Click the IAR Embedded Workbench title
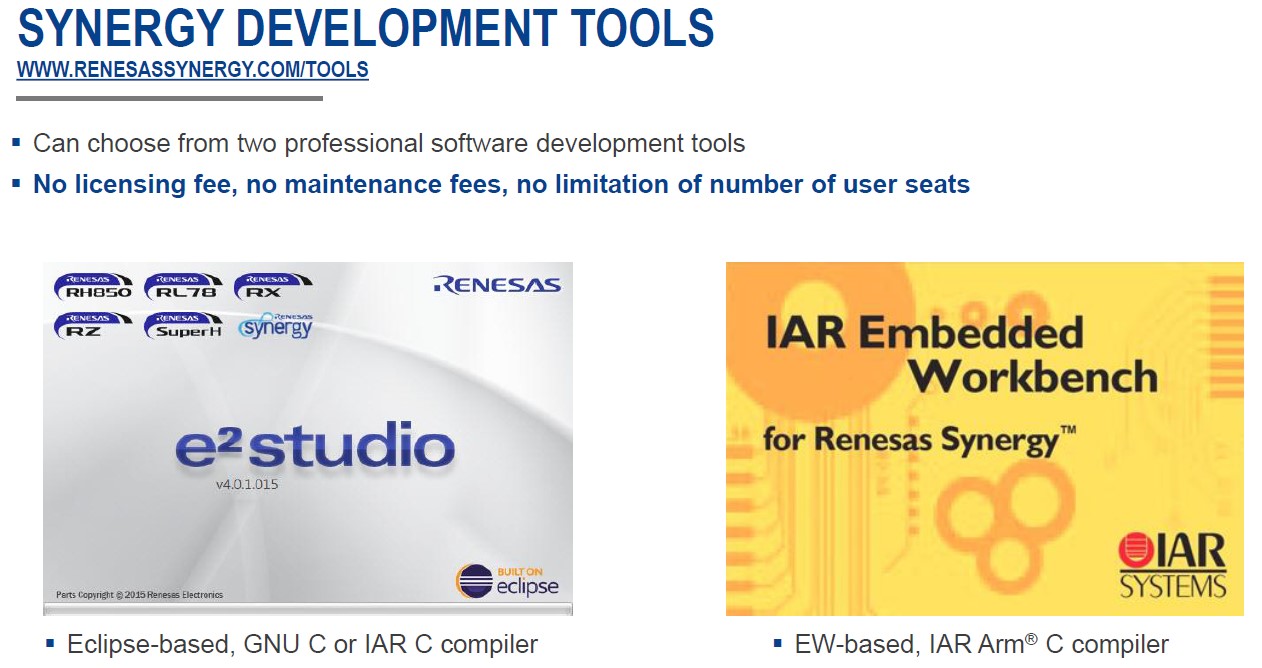The image size is (1262, 668). 961,354
